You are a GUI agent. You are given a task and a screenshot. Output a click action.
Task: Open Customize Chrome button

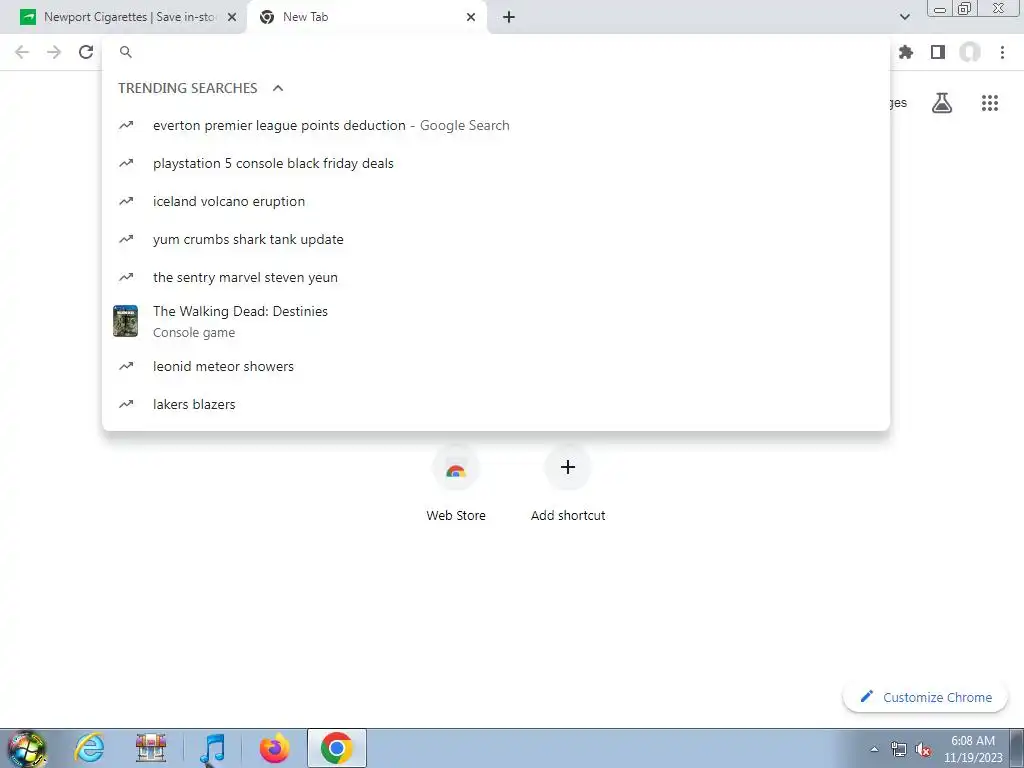pos(925,697)
